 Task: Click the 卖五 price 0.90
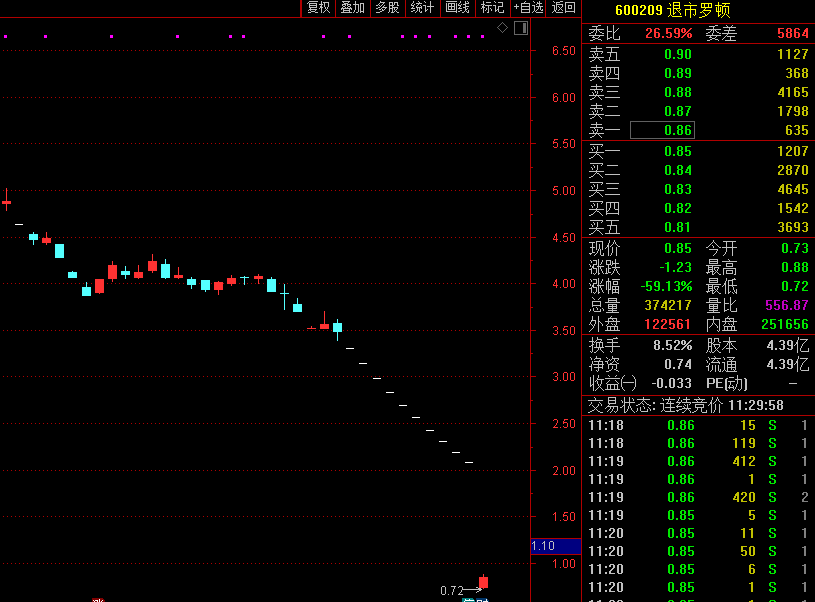tap(678, 54)
